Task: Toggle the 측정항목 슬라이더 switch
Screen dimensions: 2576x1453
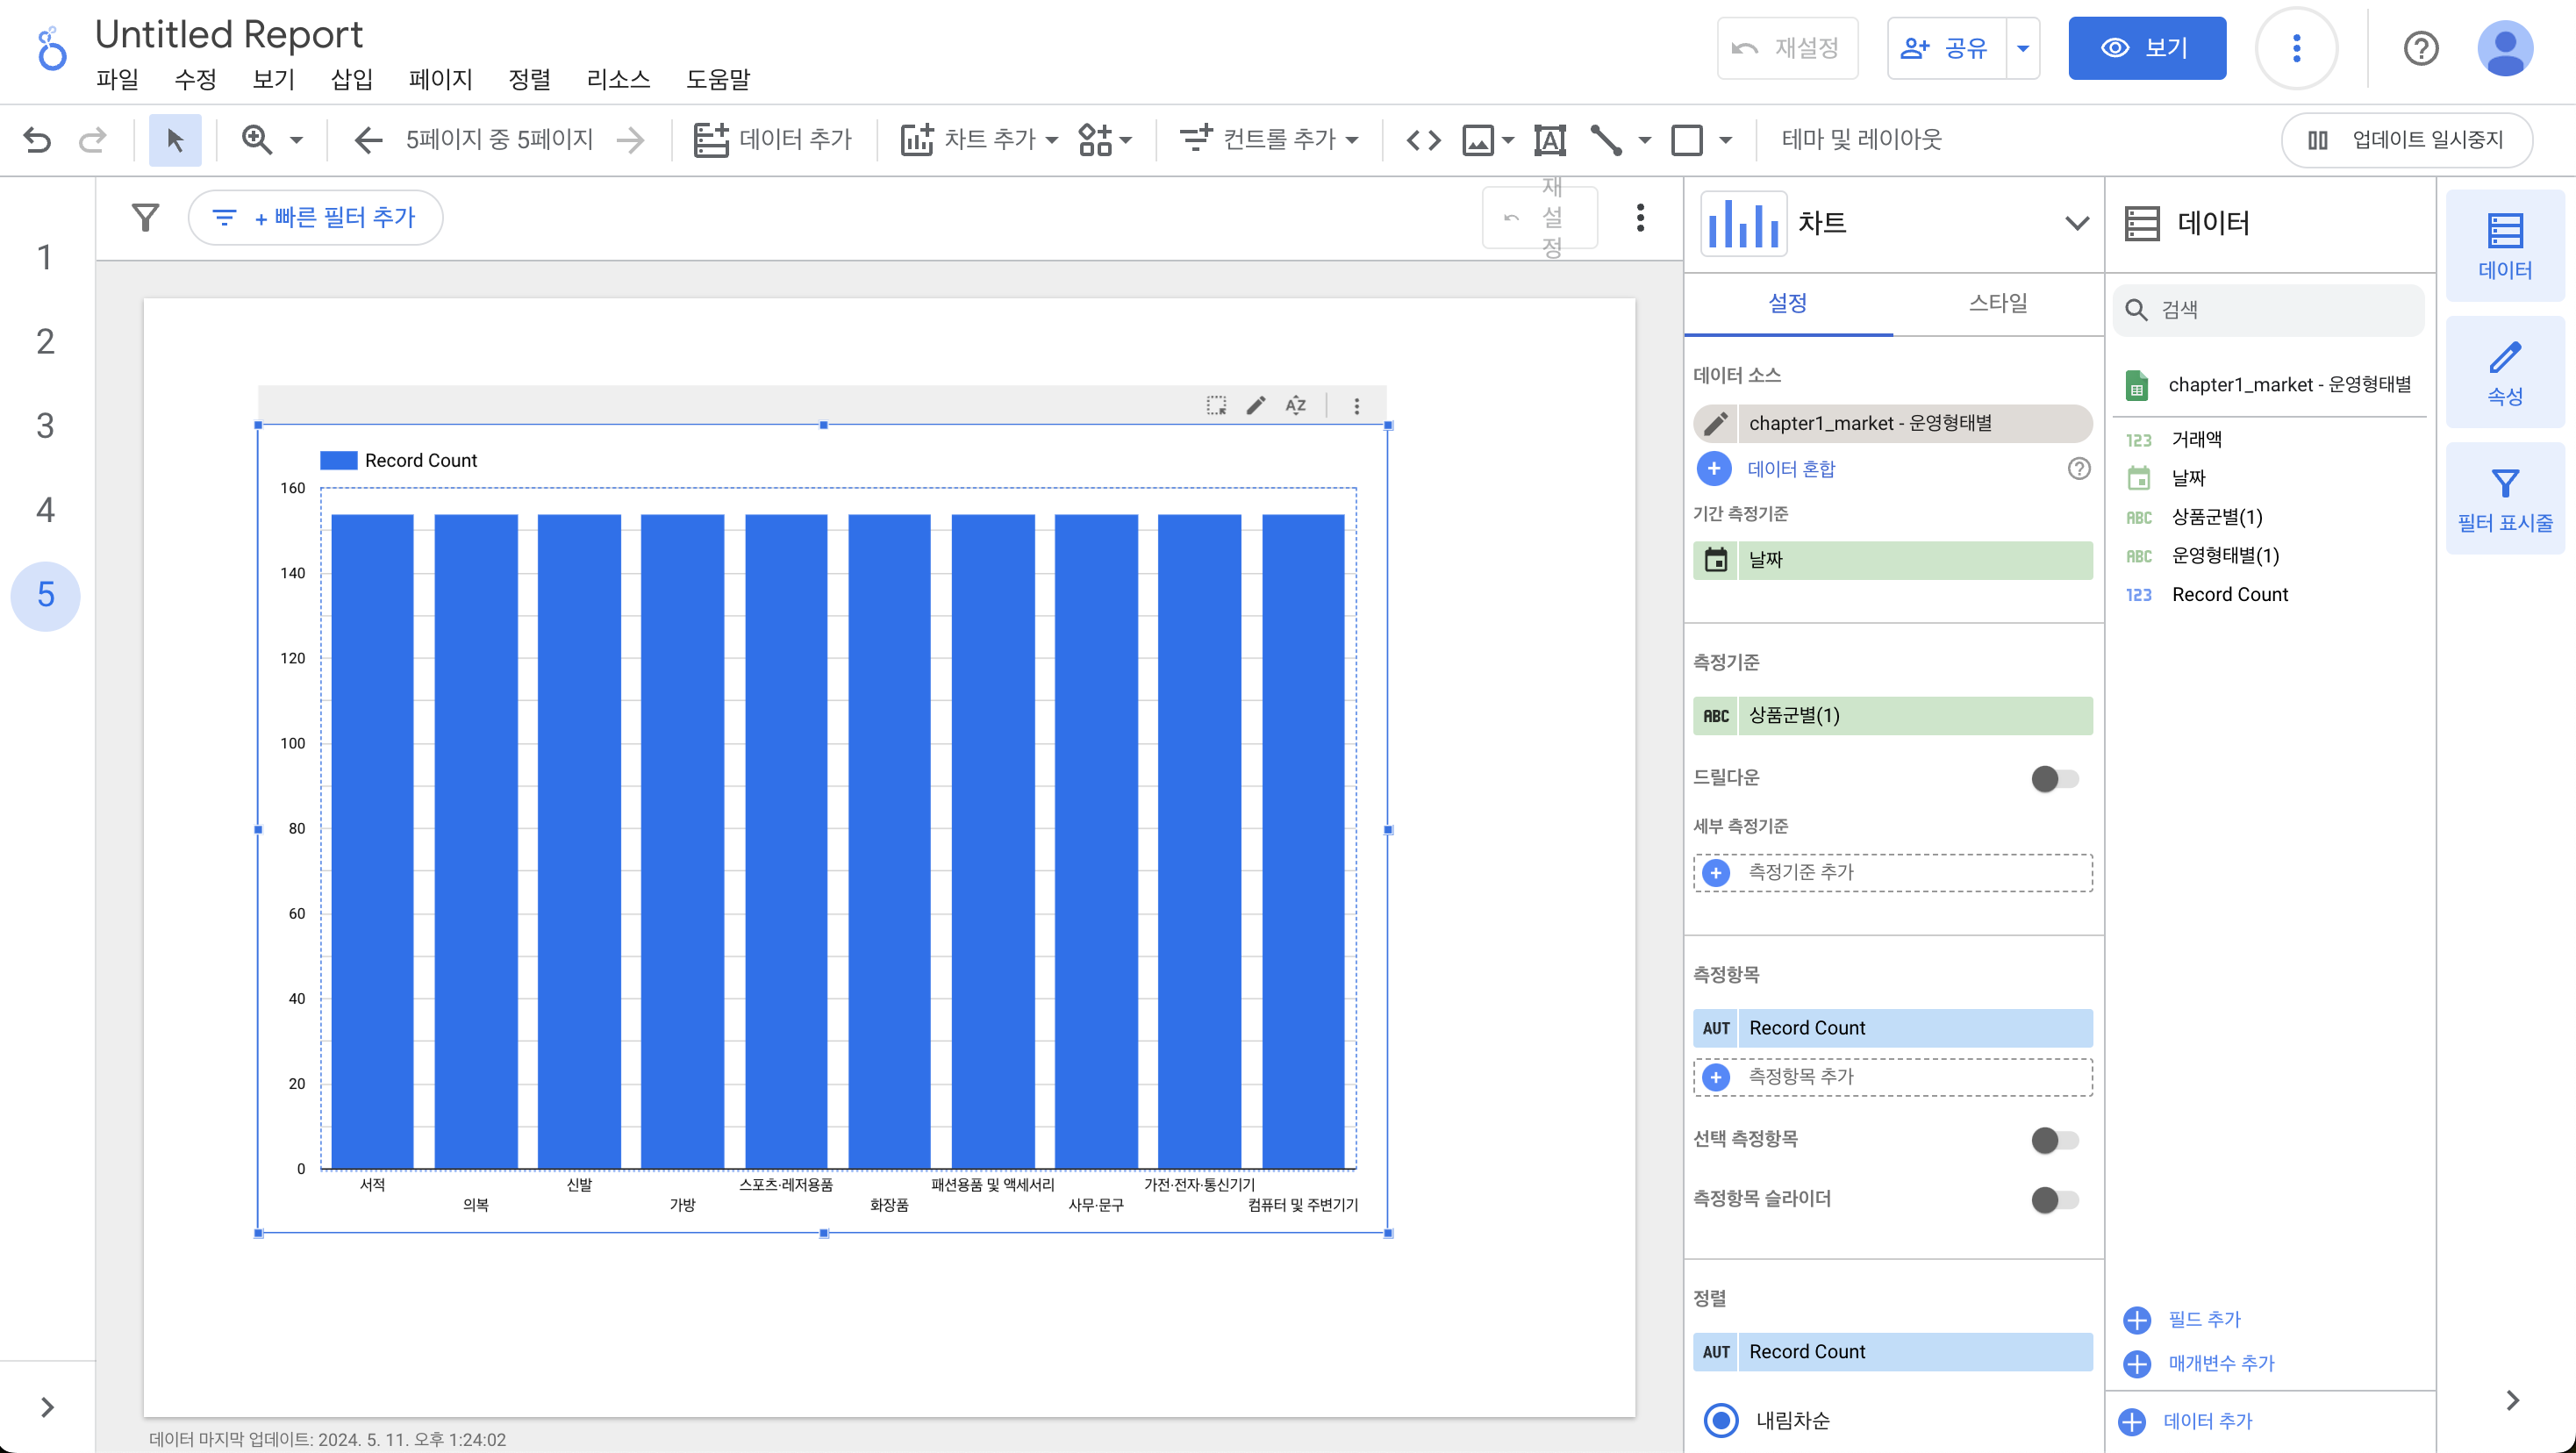Action: 2054,1199
